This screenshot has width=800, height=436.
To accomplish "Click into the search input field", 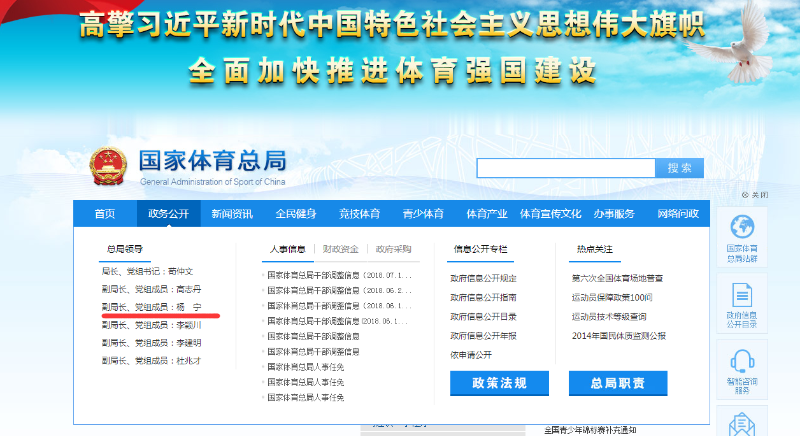I will pos(566,168).
